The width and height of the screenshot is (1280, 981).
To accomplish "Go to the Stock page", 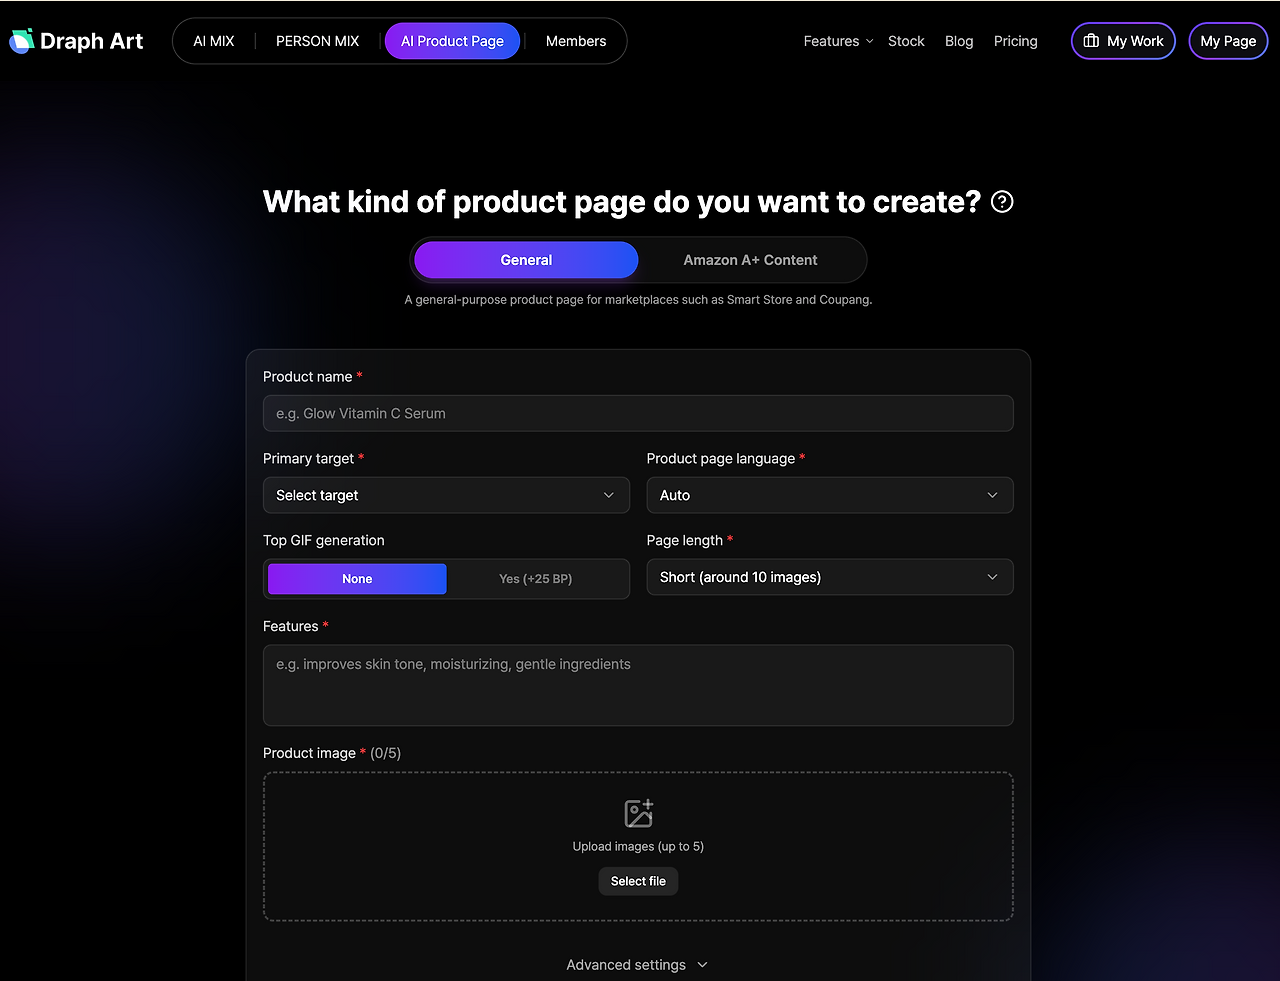I will (x=906, y=41).
